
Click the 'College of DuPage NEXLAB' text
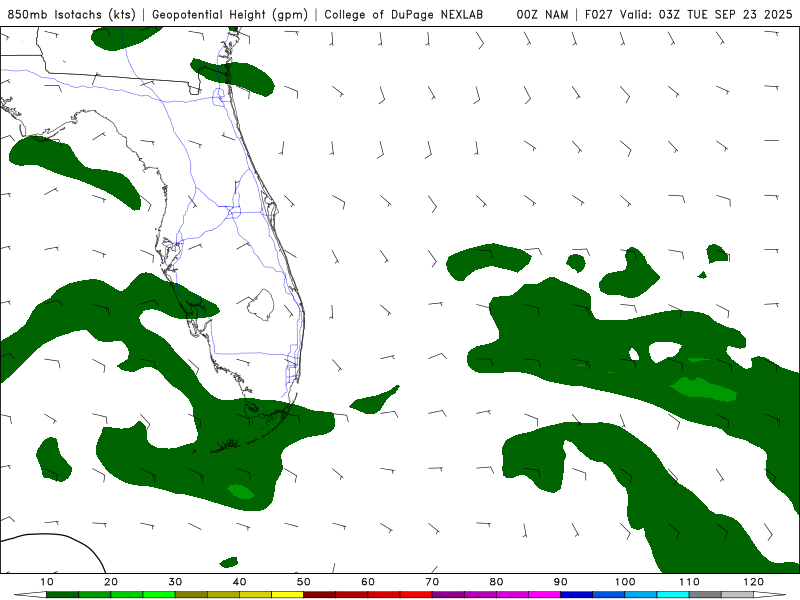tap(403, 15)
